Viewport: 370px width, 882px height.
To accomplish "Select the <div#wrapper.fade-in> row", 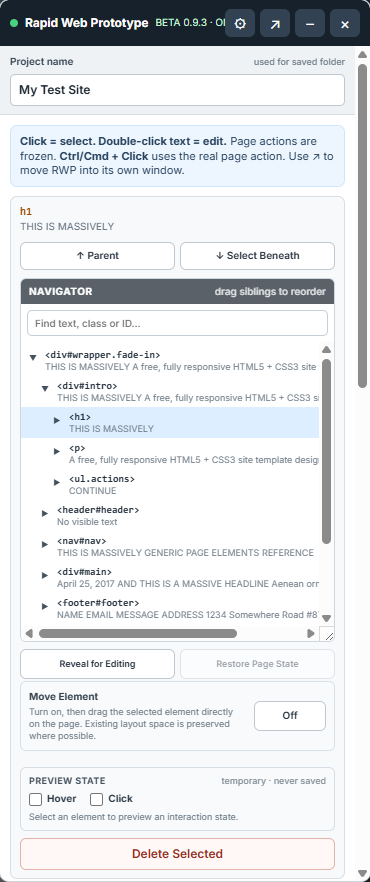I will tap(170, 361).
